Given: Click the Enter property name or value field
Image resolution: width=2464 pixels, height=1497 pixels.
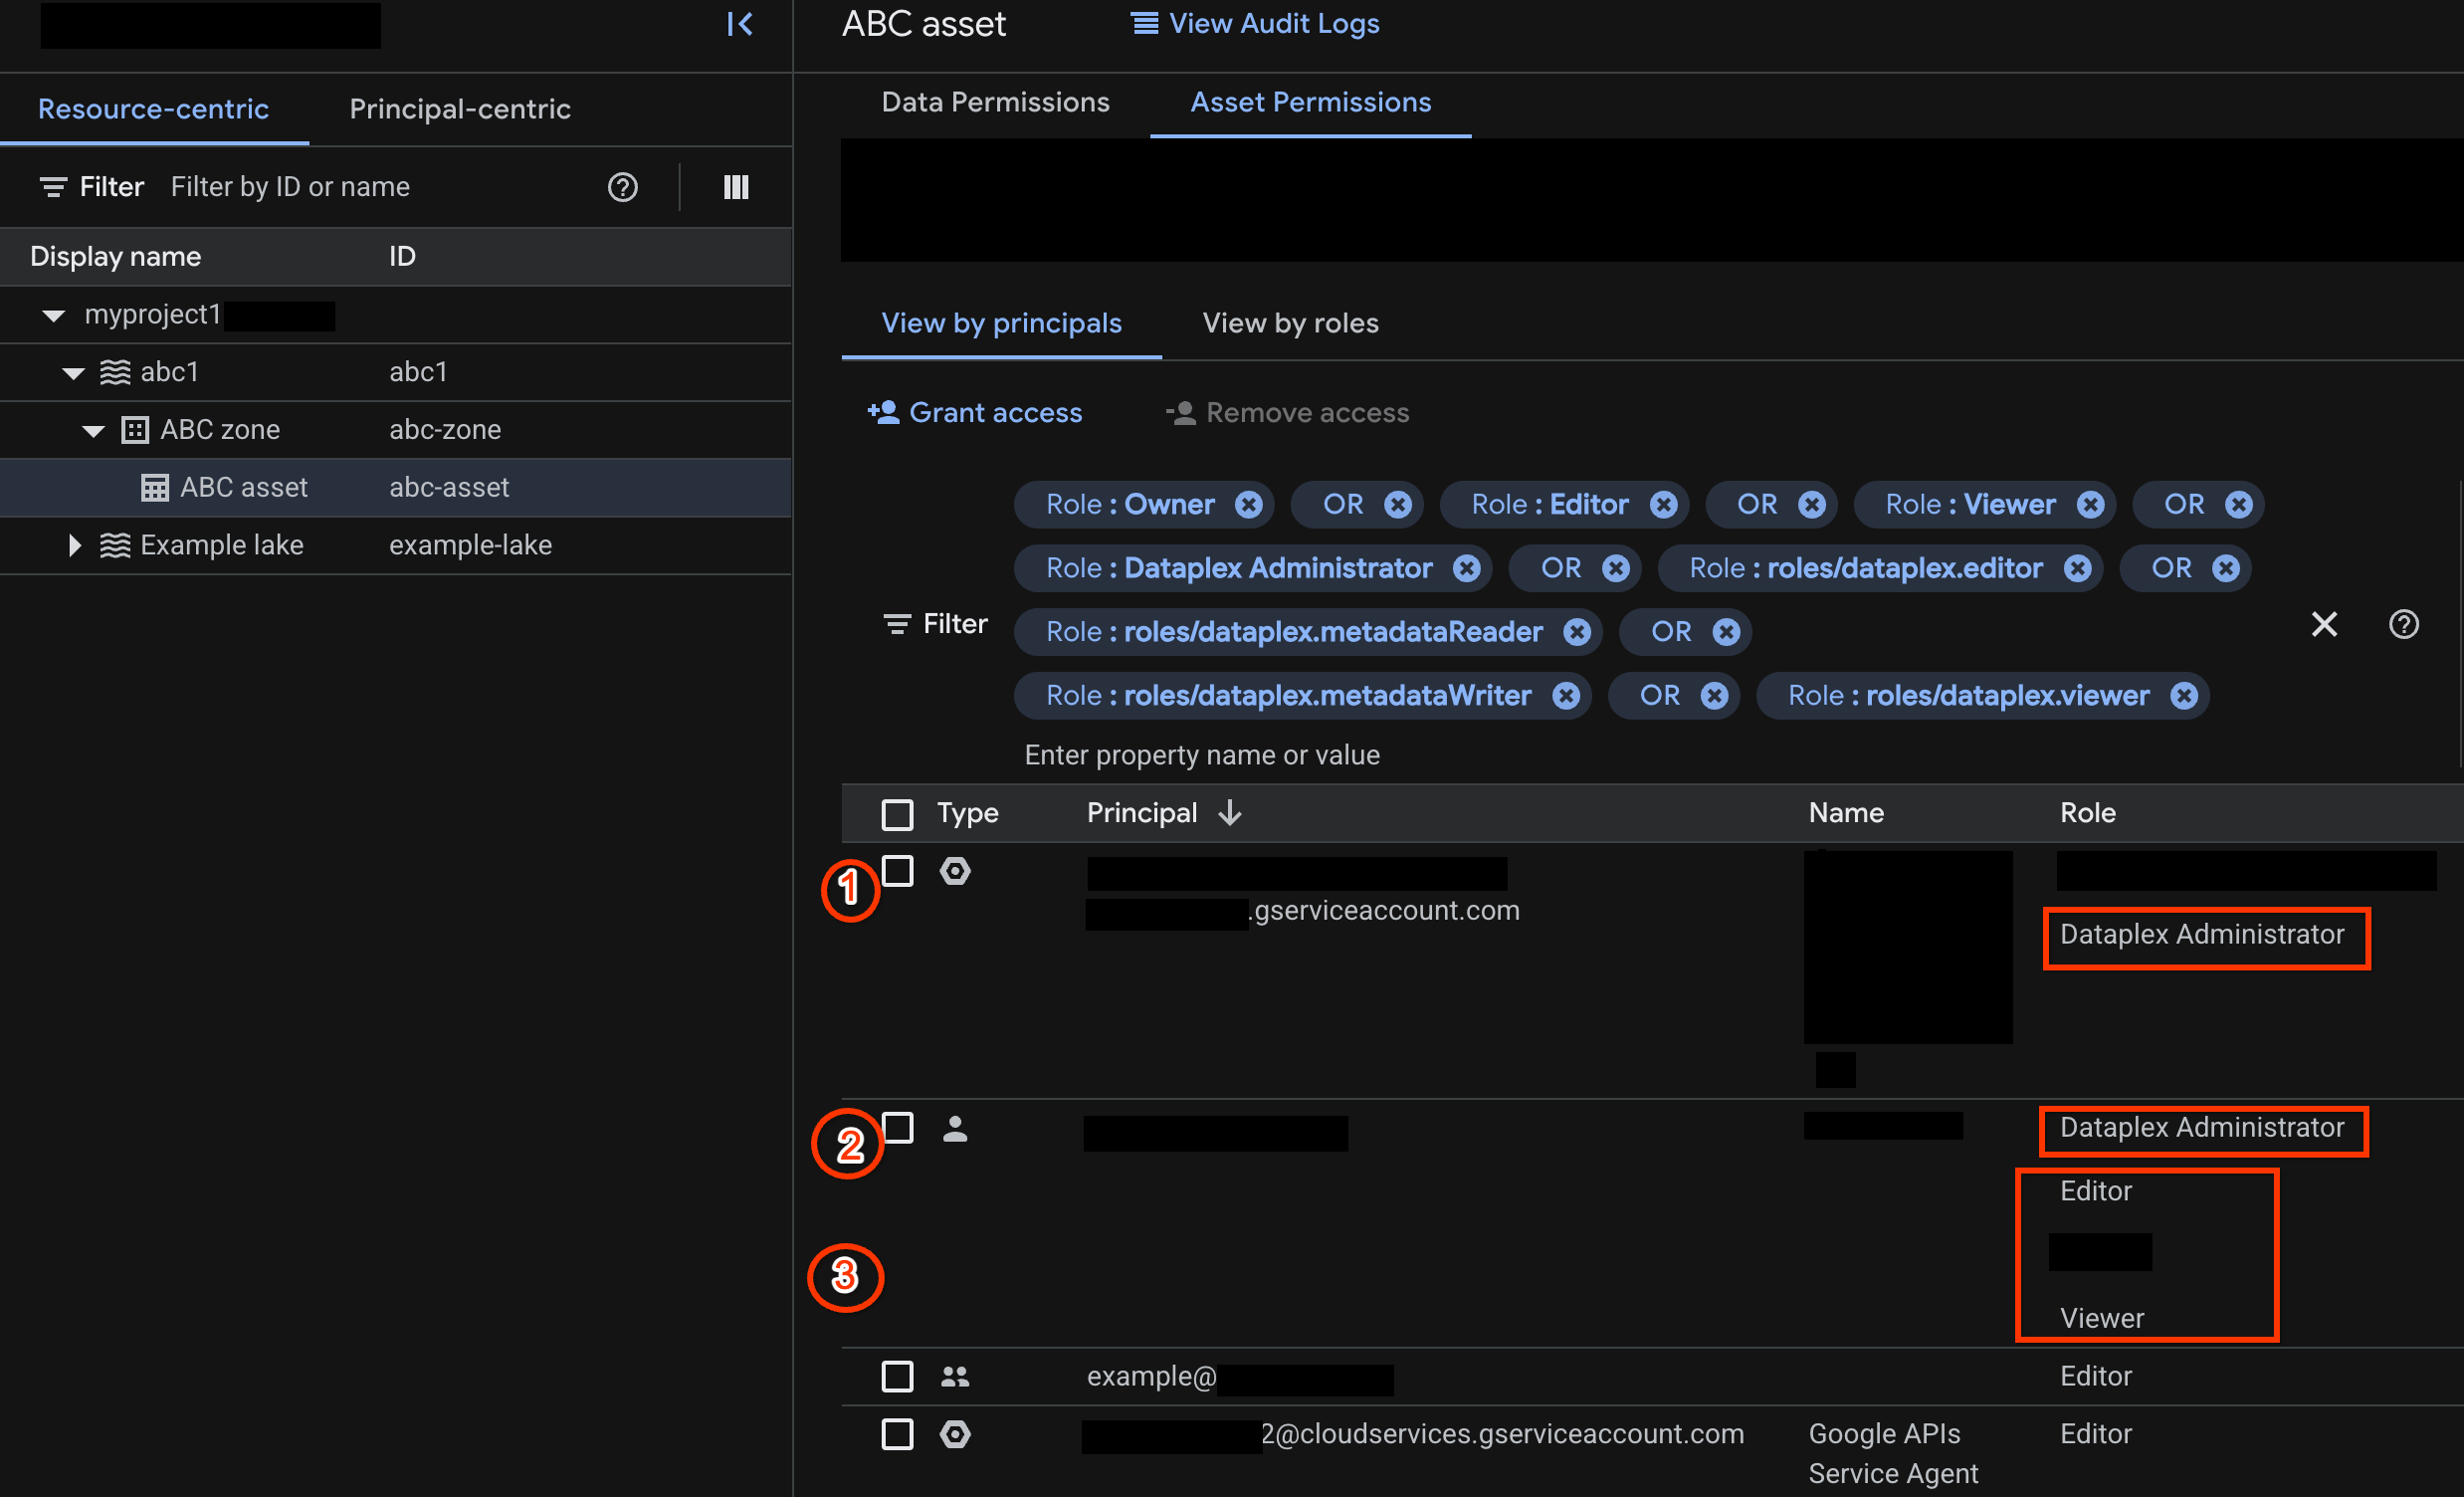Looking at the screenshot, I should click(x=1201, y=755).
